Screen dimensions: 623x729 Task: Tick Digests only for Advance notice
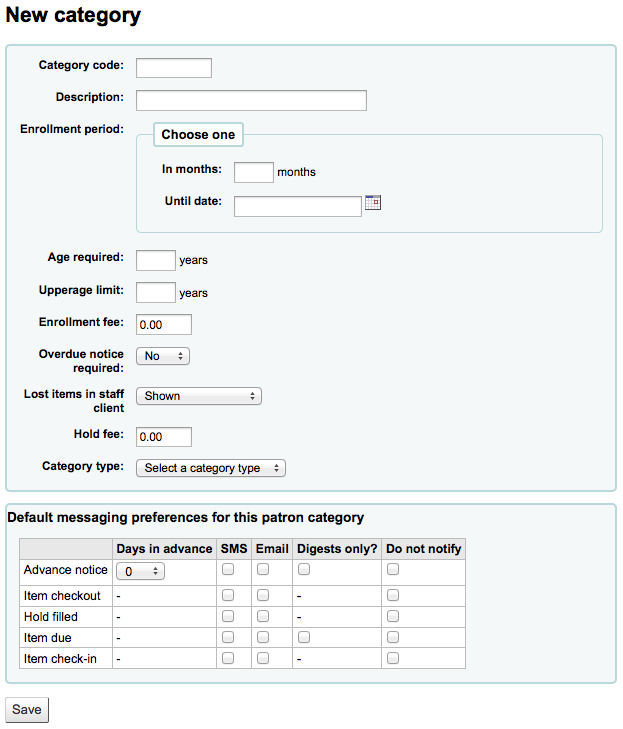(304, 569)
